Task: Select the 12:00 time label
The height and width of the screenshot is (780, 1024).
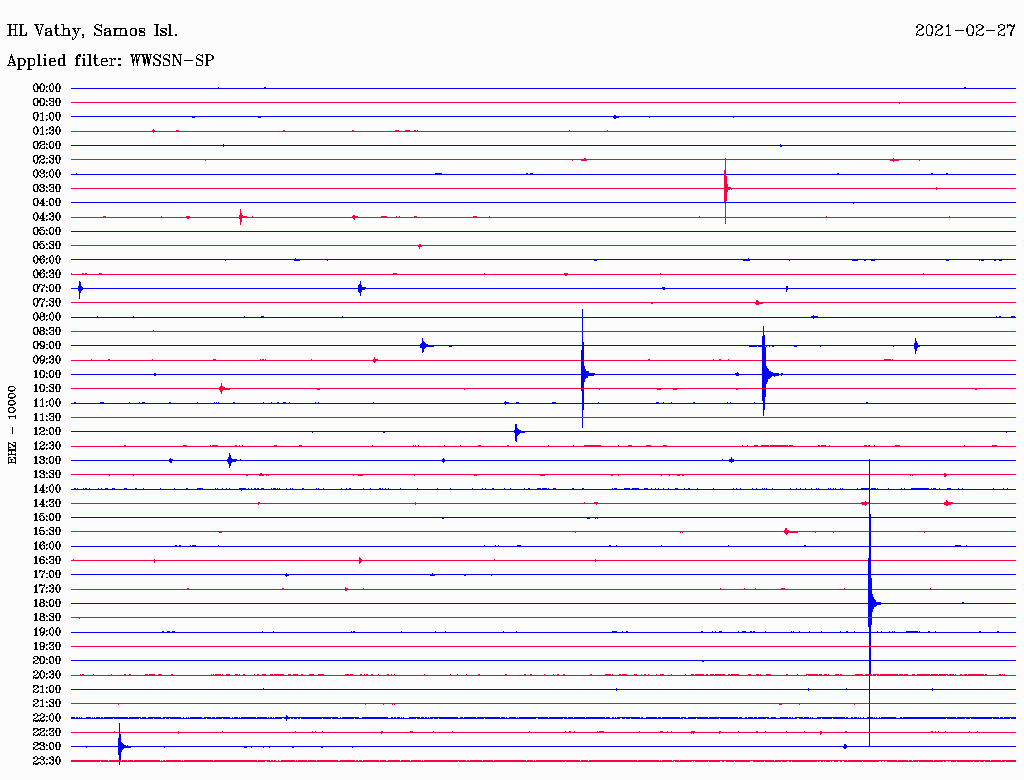Action: pos(46,431)
